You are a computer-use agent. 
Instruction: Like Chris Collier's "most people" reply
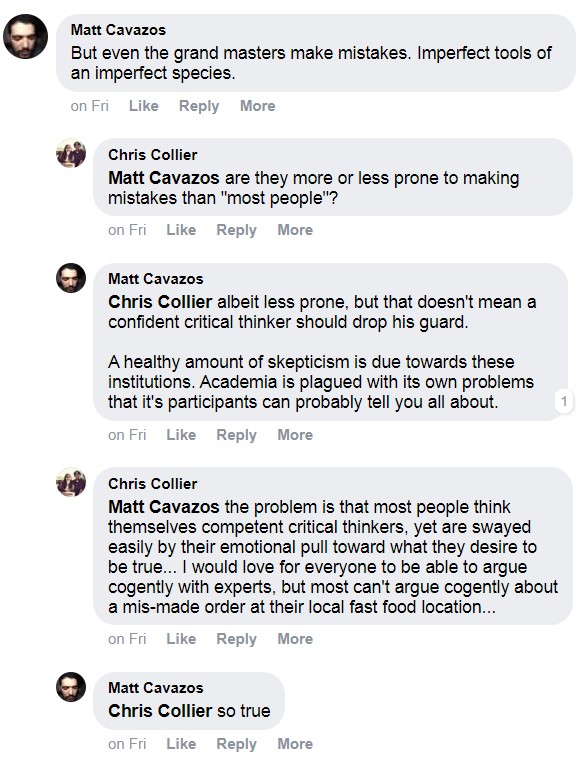(x=181, y=230)
